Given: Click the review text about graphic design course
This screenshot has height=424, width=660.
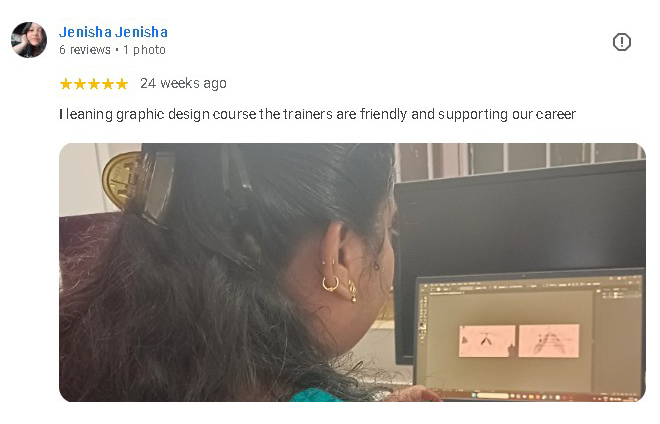Looking at the screenshot, I should 317,114.
